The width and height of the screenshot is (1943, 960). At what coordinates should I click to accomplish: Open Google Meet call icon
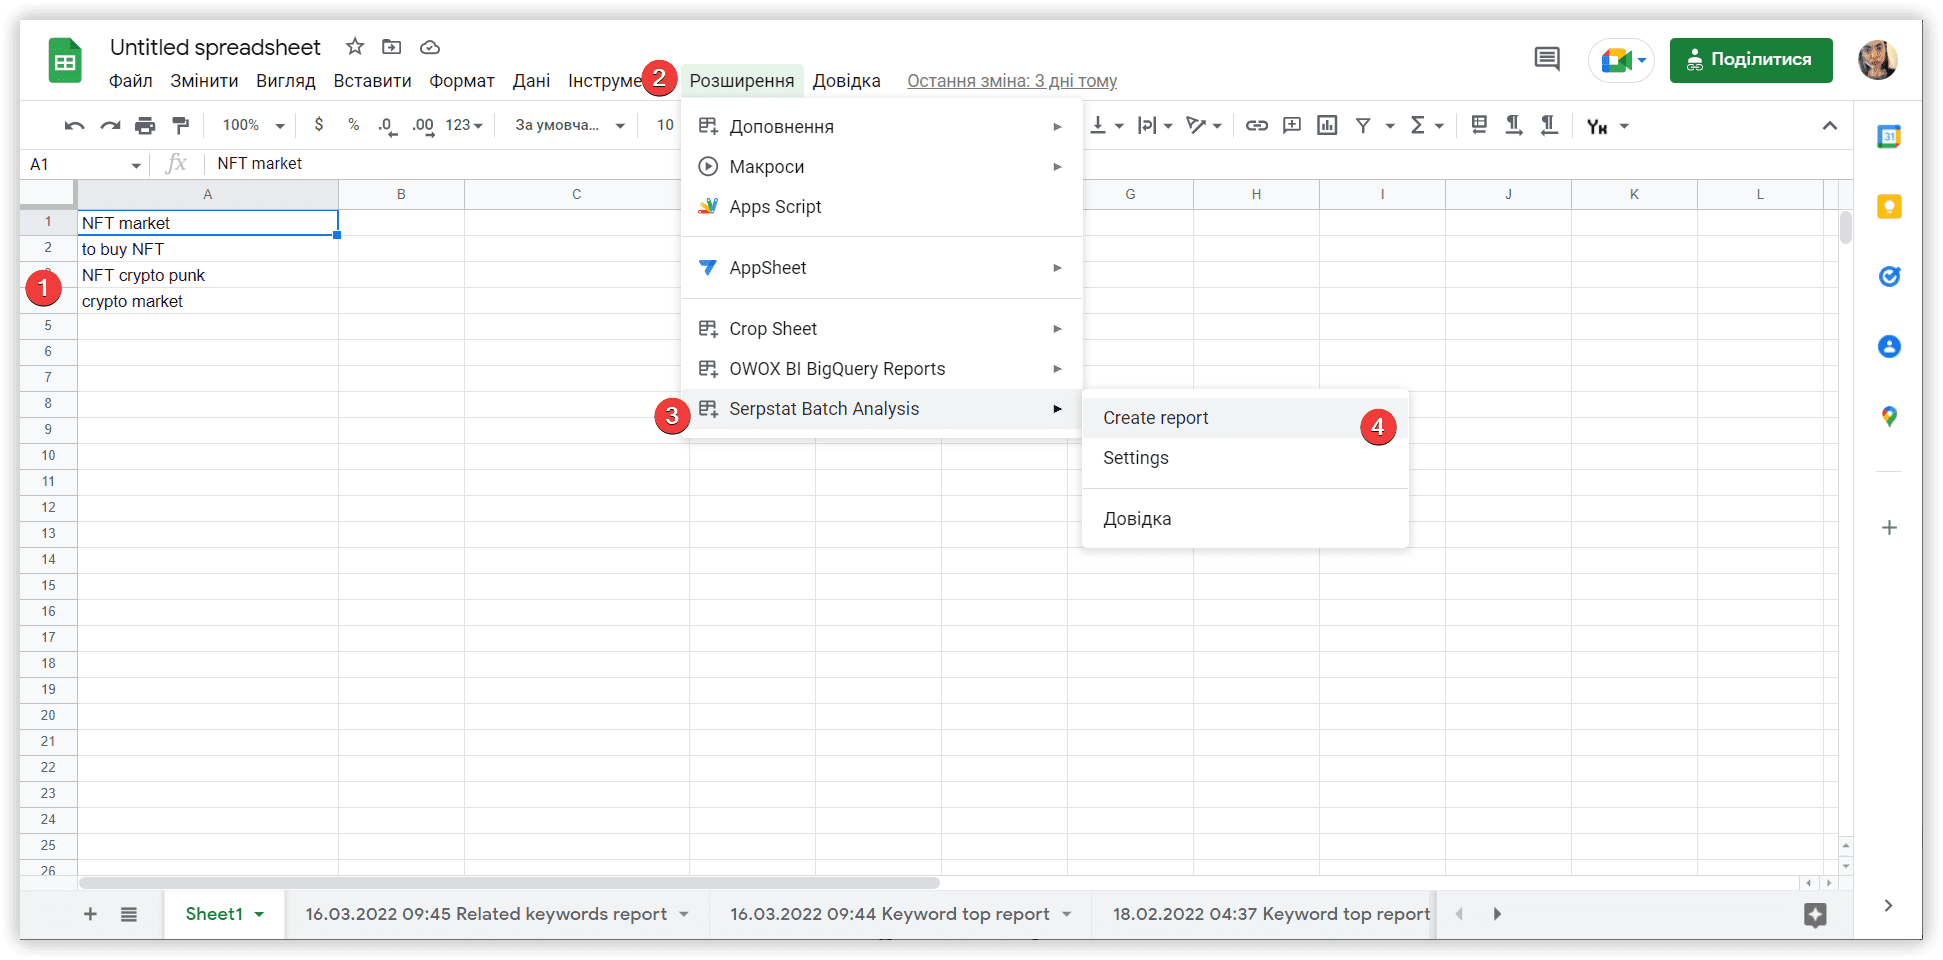[1621, 60]
